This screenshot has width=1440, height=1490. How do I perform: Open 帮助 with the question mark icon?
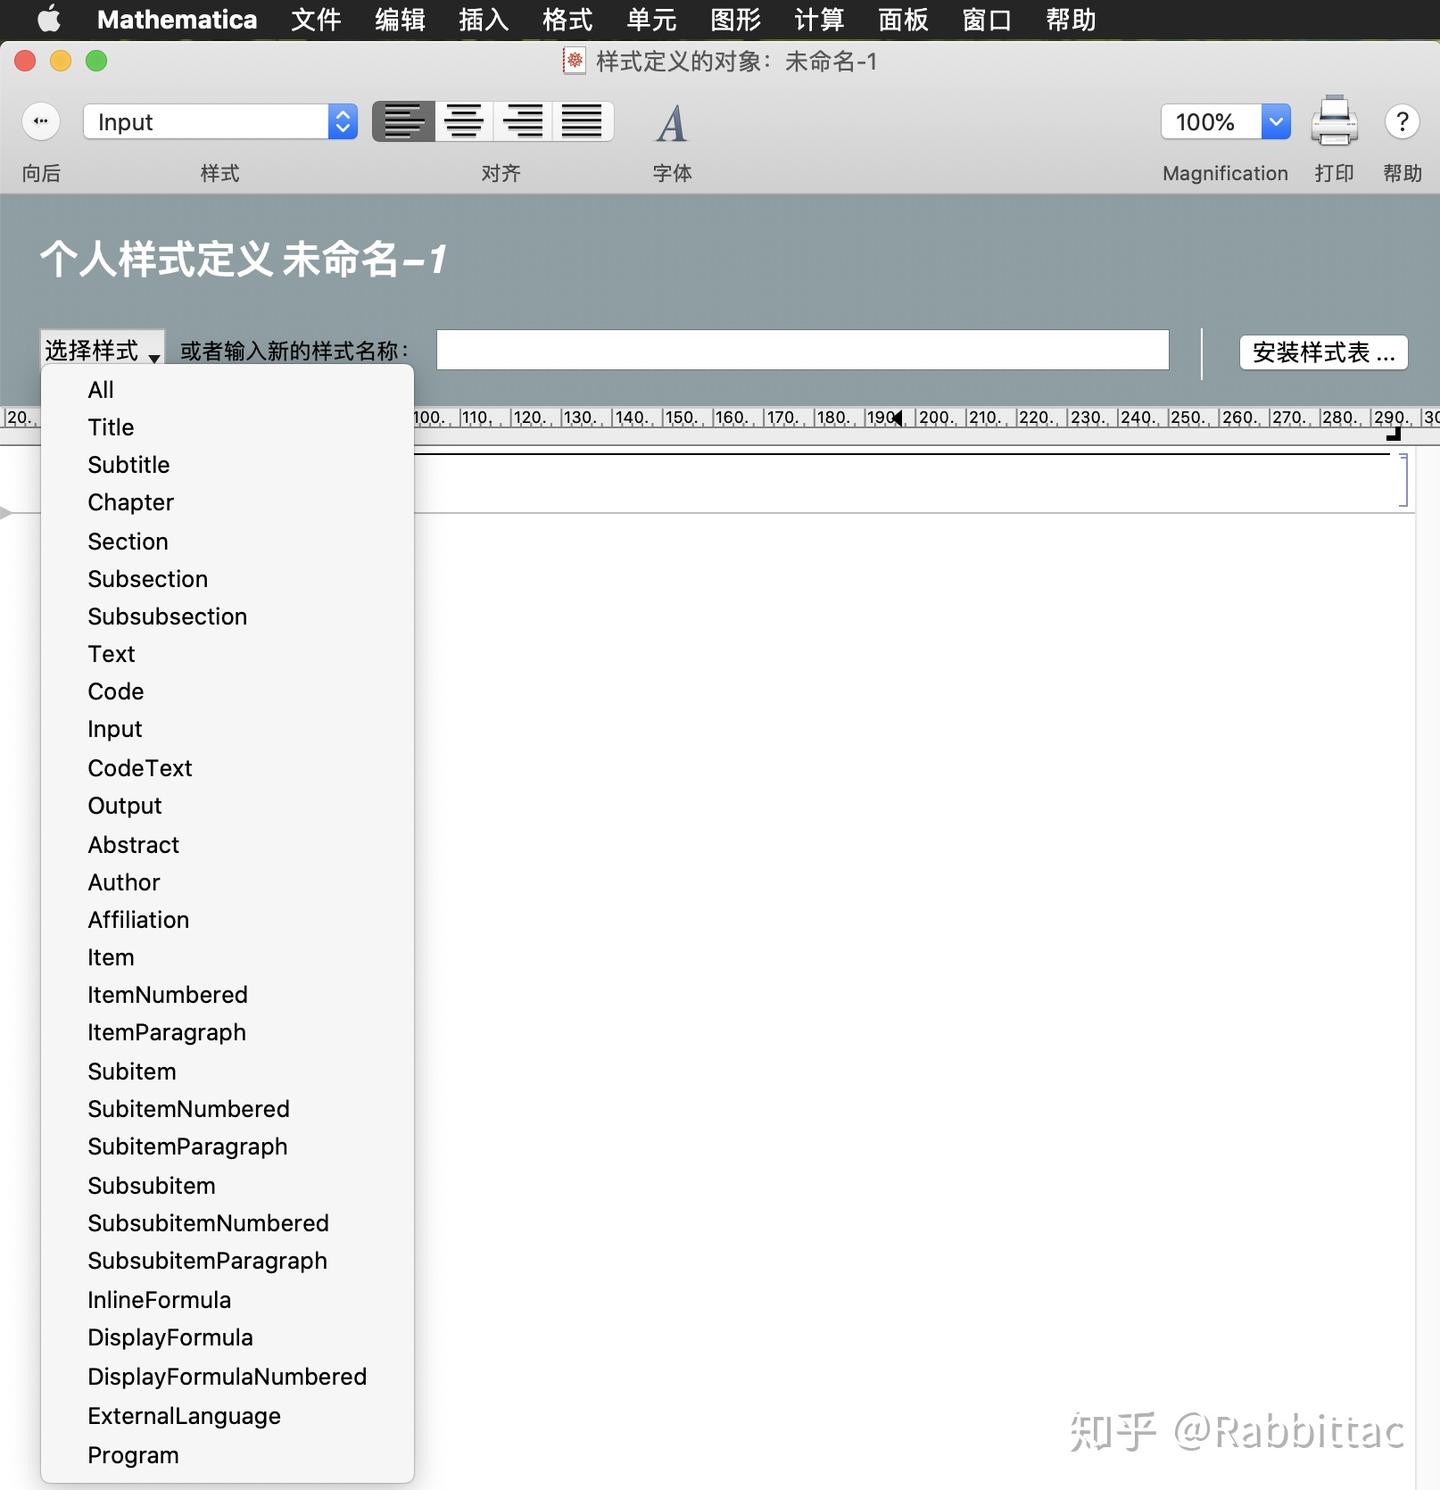(1403, 121)
